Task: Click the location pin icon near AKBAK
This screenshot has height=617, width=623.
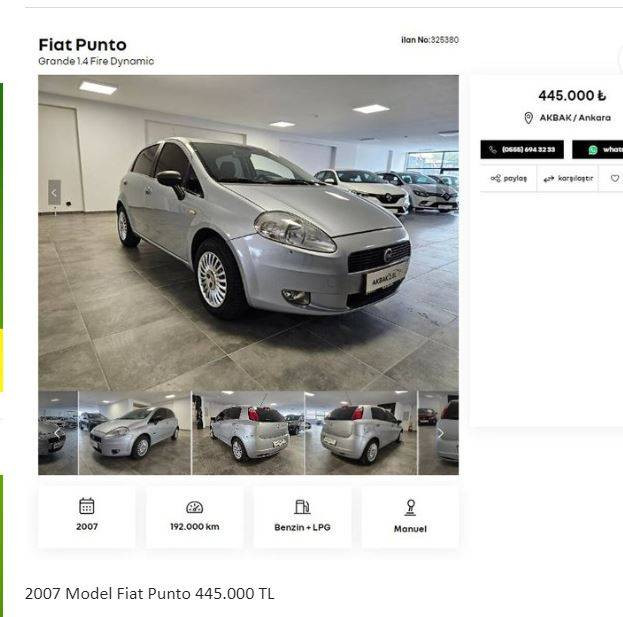Action: click(528, 118)
